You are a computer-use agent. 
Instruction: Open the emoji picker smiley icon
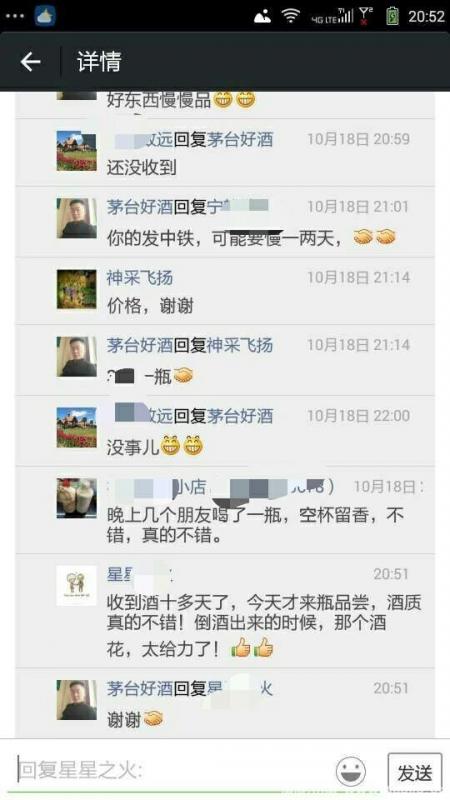350,771
